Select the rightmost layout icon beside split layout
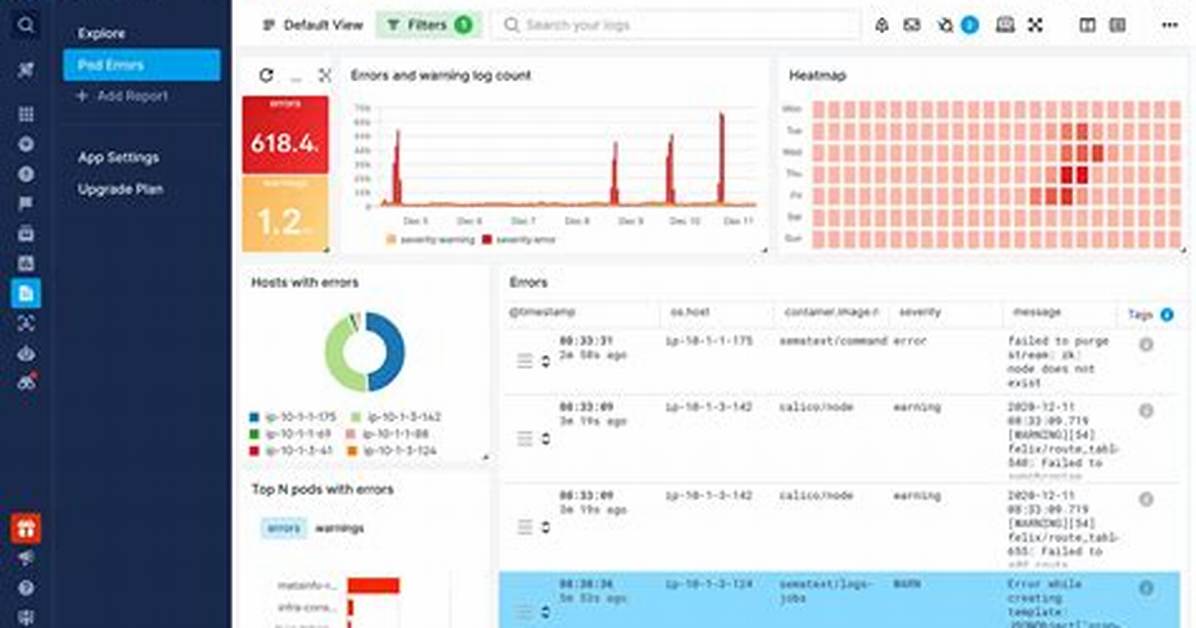 (x=1117, y=25)
